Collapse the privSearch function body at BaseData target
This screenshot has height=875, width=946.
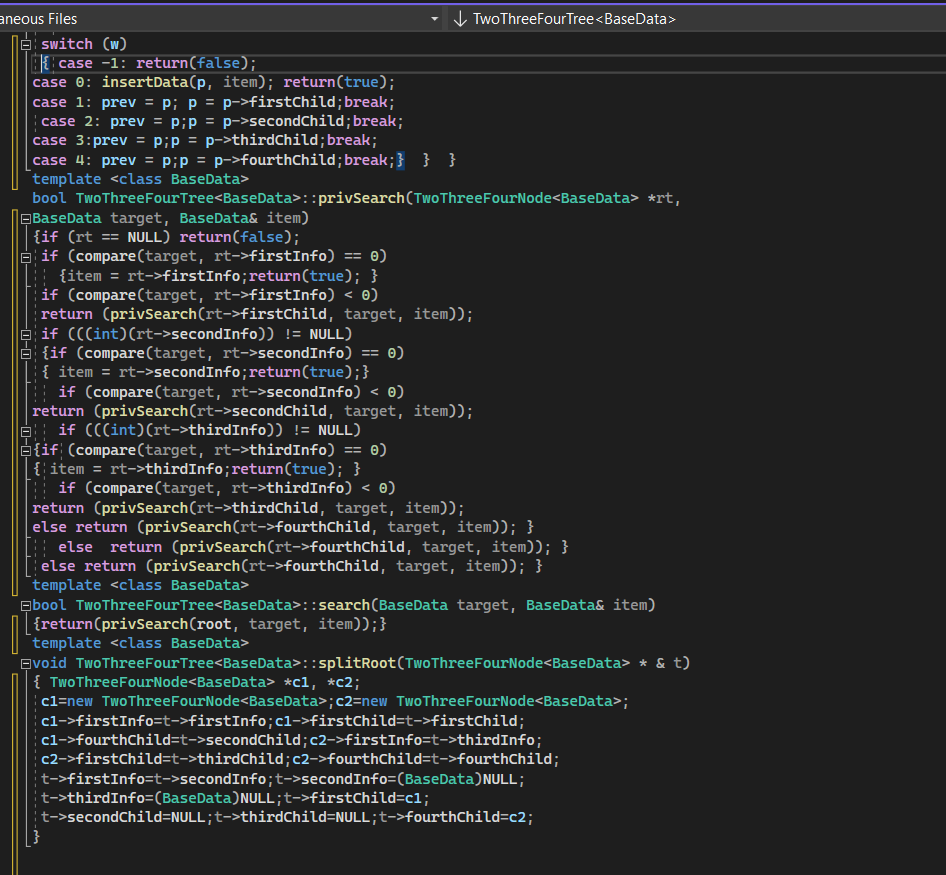[x=25, y=218]
